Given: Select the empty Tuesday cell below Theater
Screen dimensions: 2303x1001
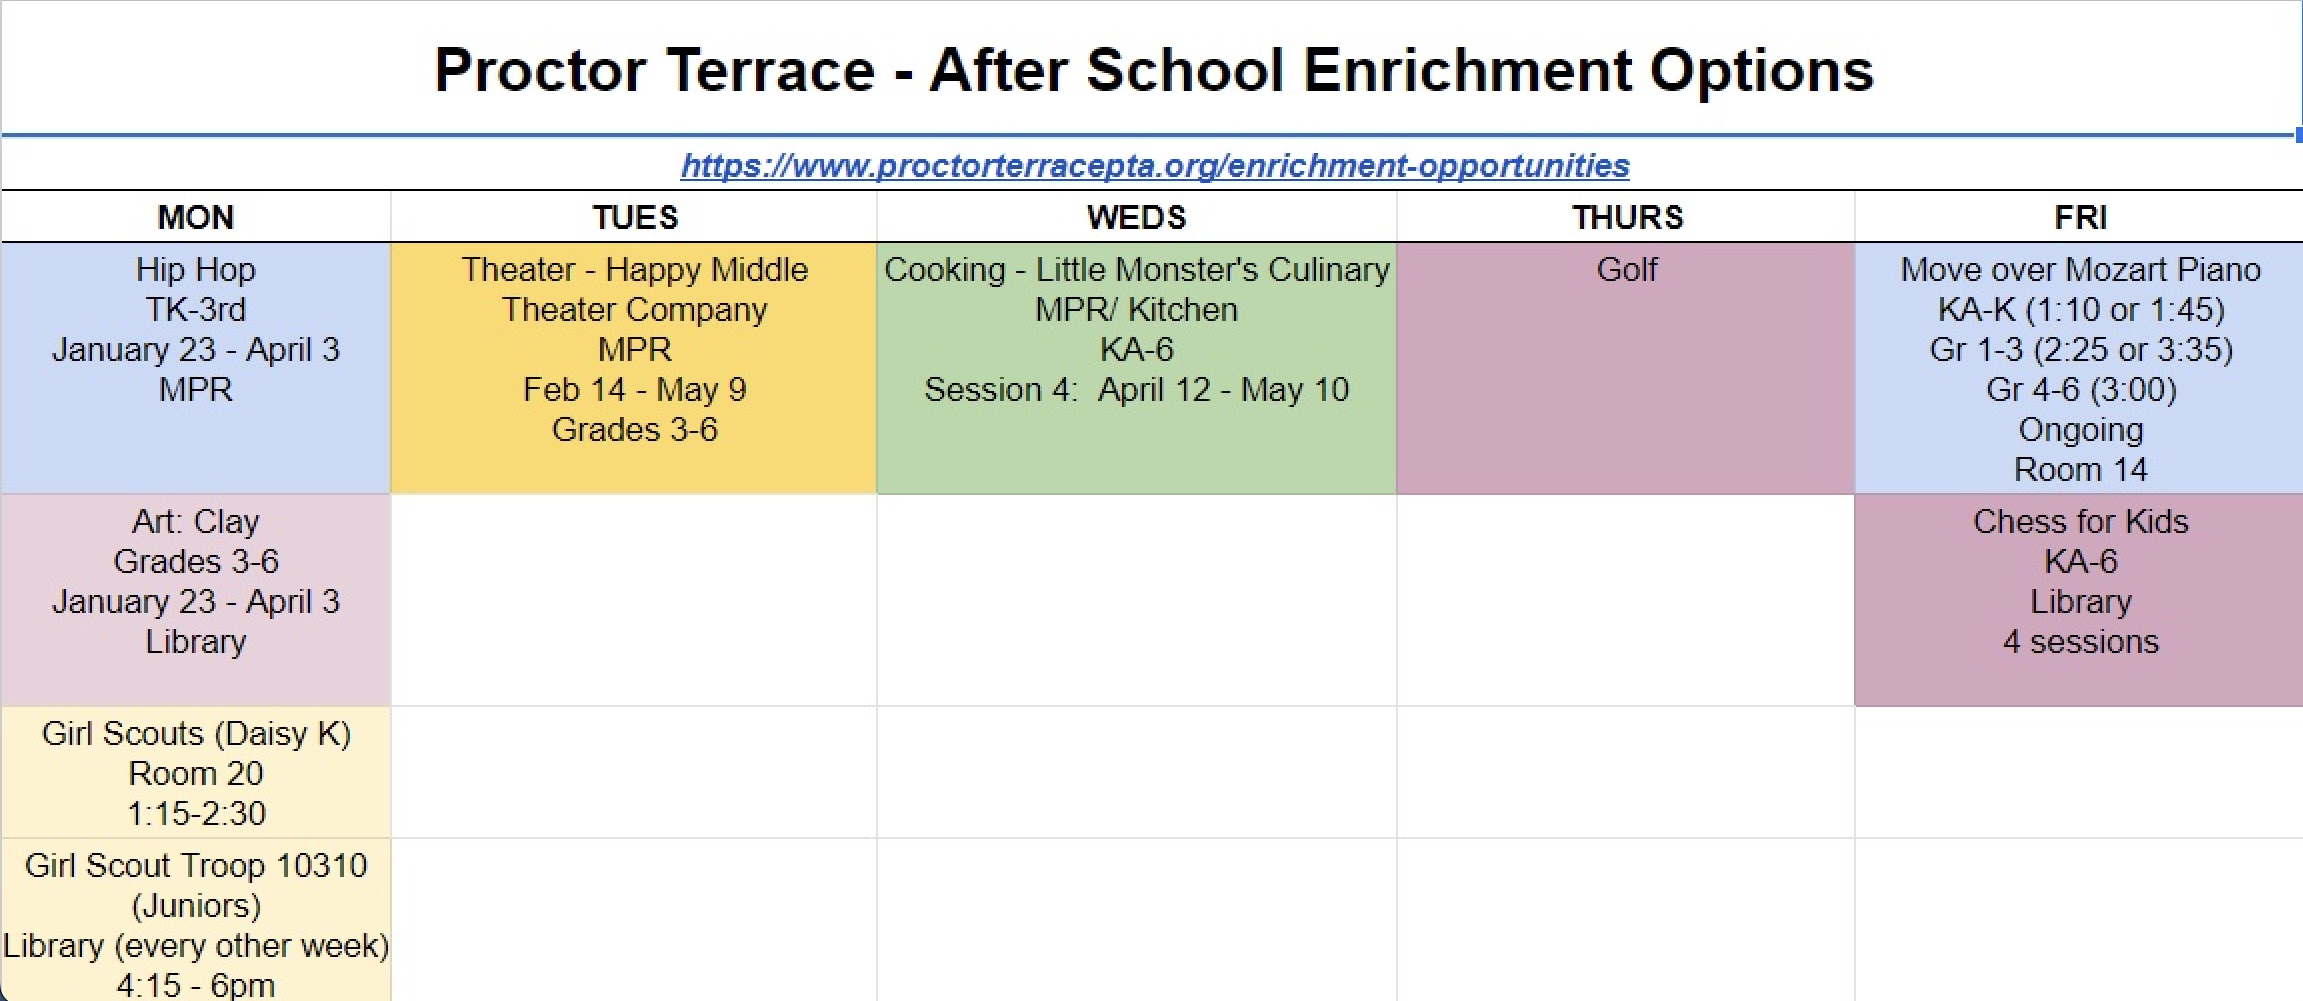Looking at the screenshot, I should [634, 600].
